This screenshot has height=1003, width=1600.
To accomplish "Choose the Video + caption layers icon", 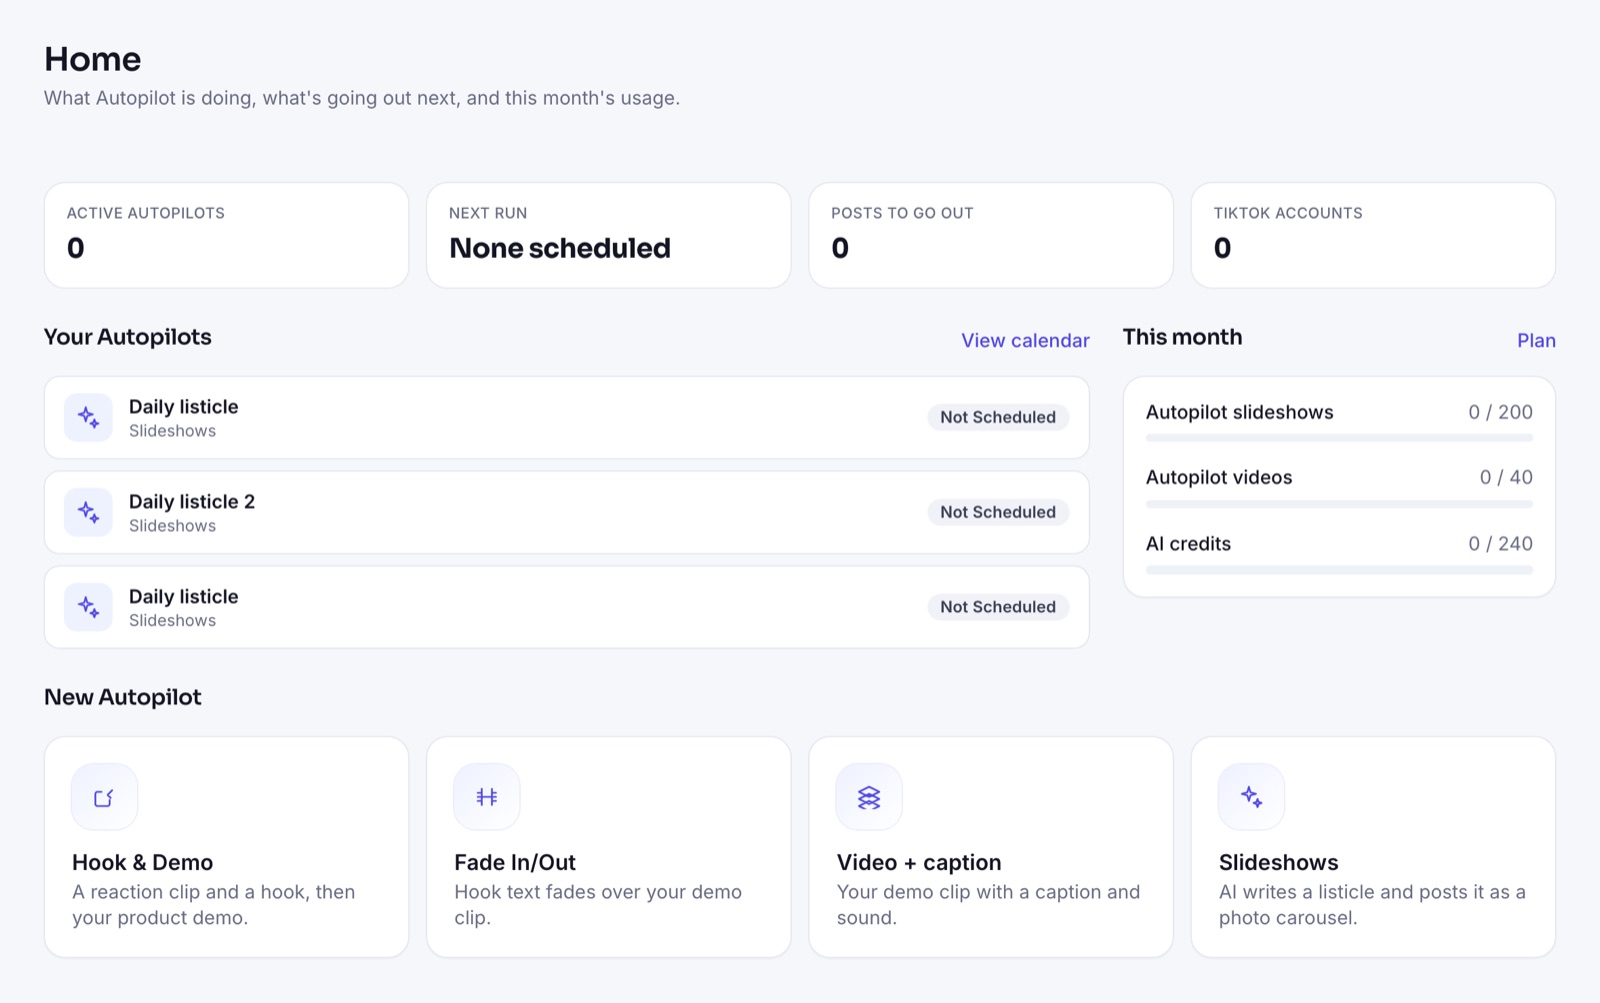I will (x=869, y=797).
